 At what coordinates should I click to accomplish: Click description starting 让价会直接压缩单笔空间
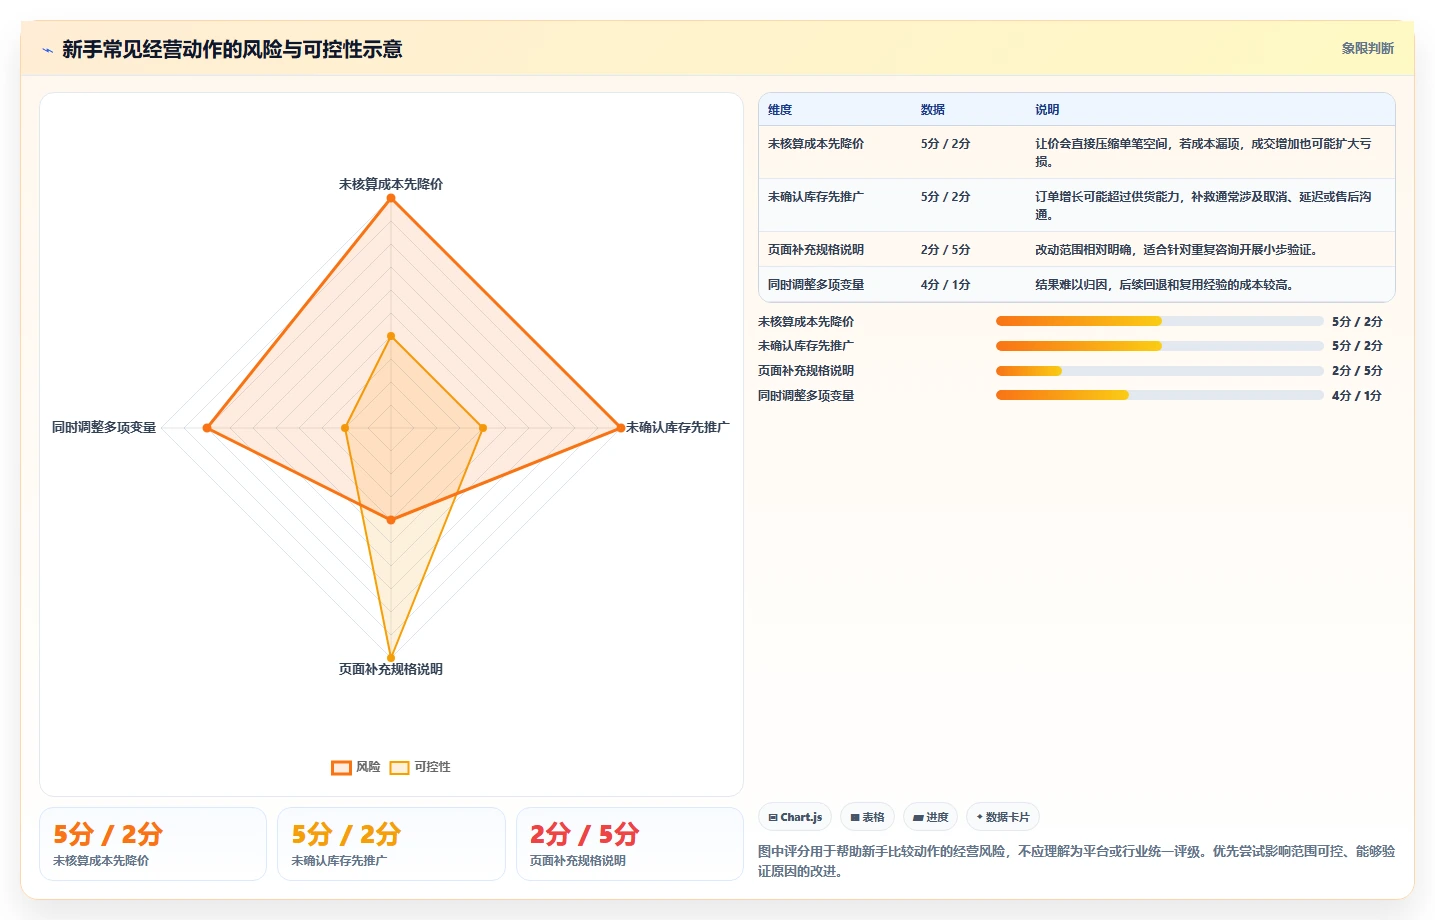tap(1204, 153)
